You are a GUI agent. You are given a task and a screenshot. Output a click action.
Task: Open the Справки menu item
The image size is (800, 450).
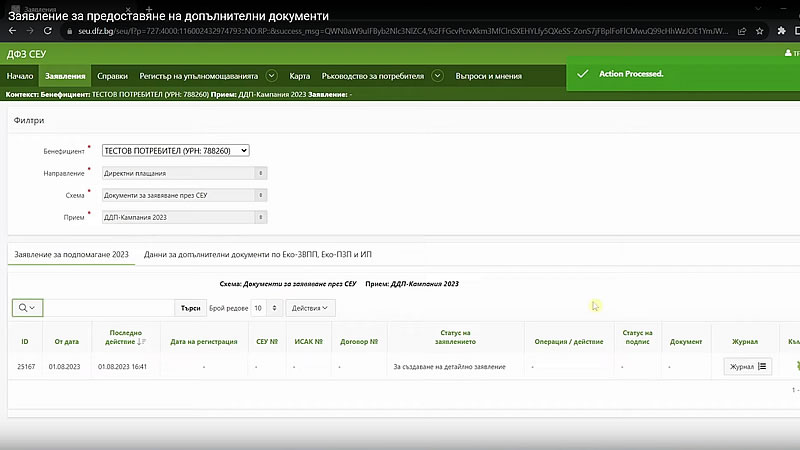(112, 76)
